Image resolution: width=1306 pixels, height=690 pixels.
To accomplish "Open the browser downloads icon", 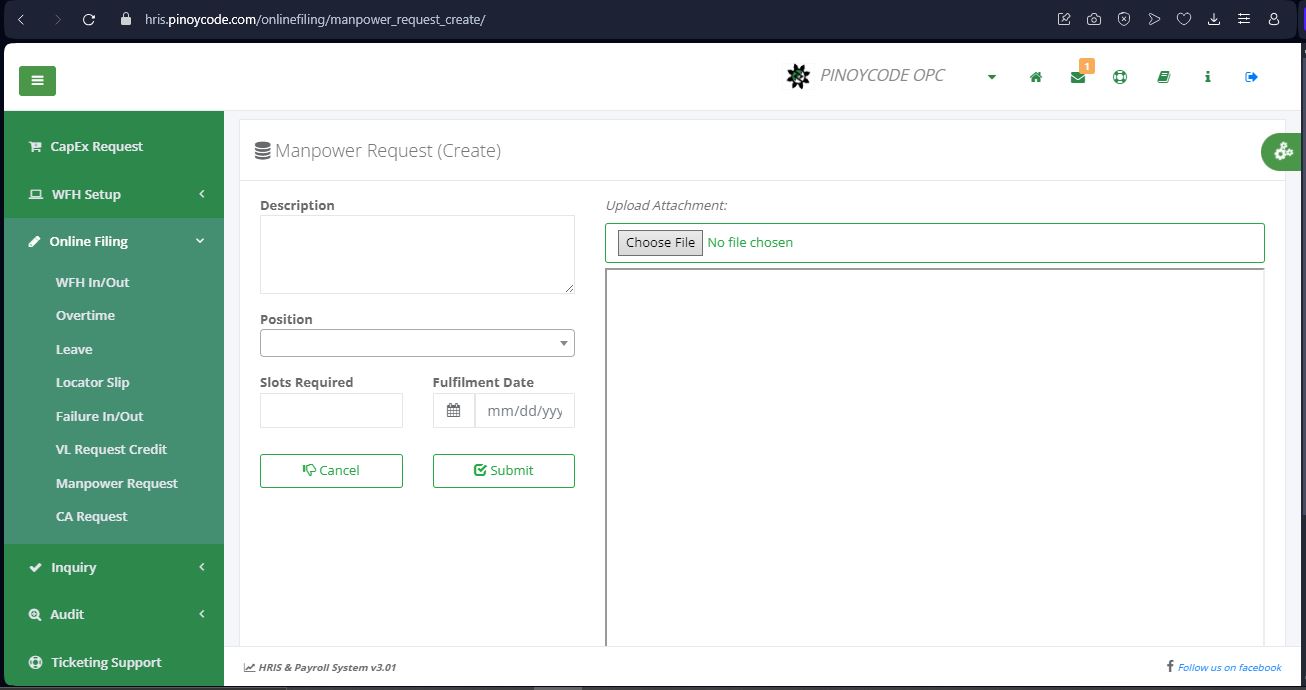I will click(x=1214, y=19).
